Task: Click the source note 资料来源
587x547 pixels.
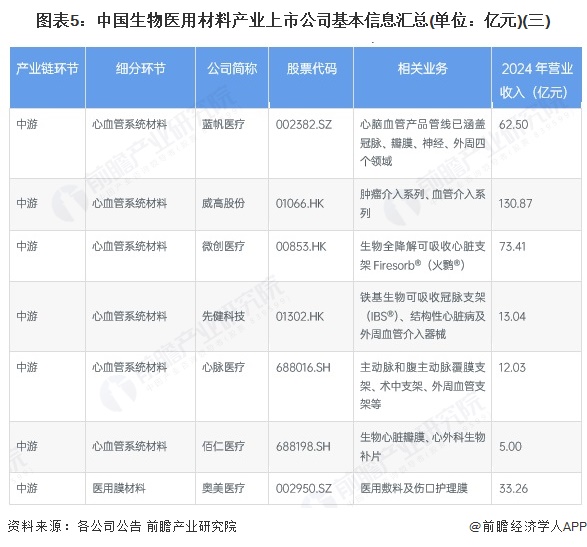Action: pos(122,526)
